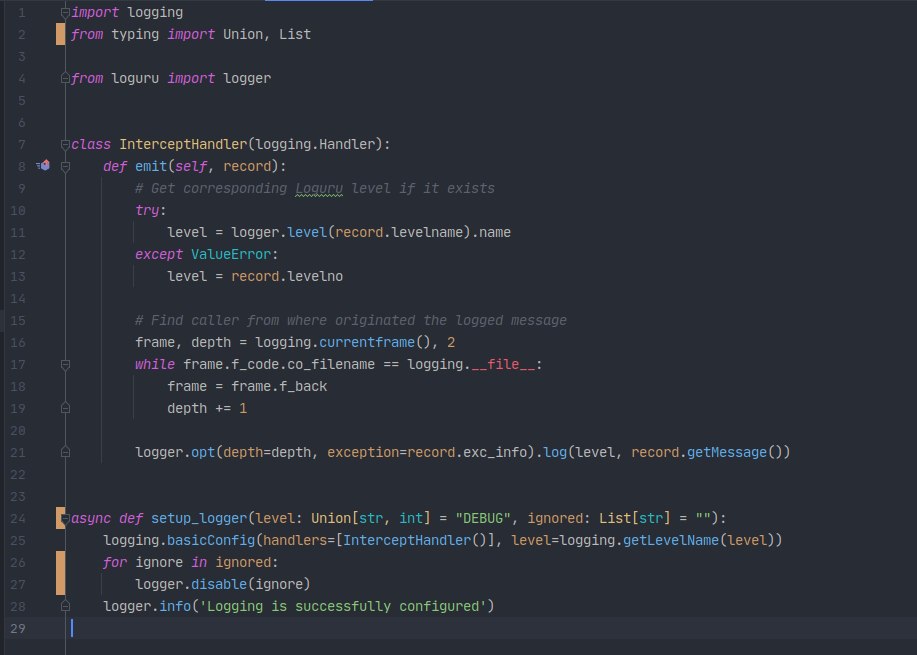Click the overriding method gutter icon beside emit
Screen dimensions: 917x655
[43, 166]
